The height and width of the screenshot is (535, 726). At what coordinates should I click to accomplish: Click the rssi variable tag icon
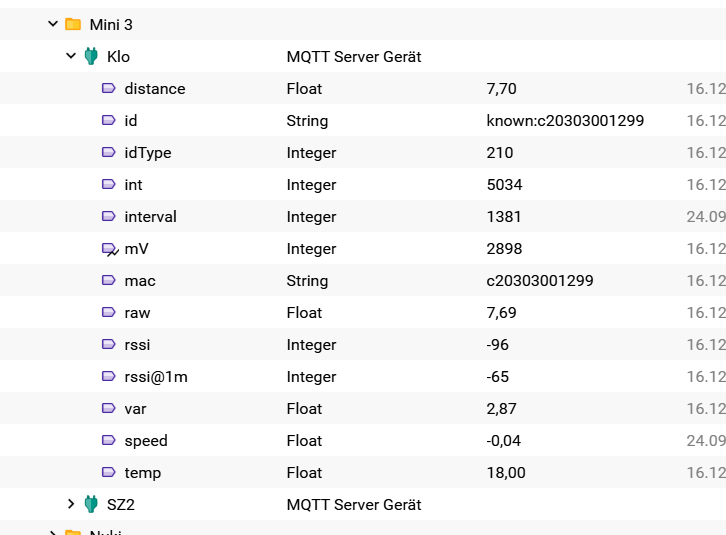click(x=109, y=344)
